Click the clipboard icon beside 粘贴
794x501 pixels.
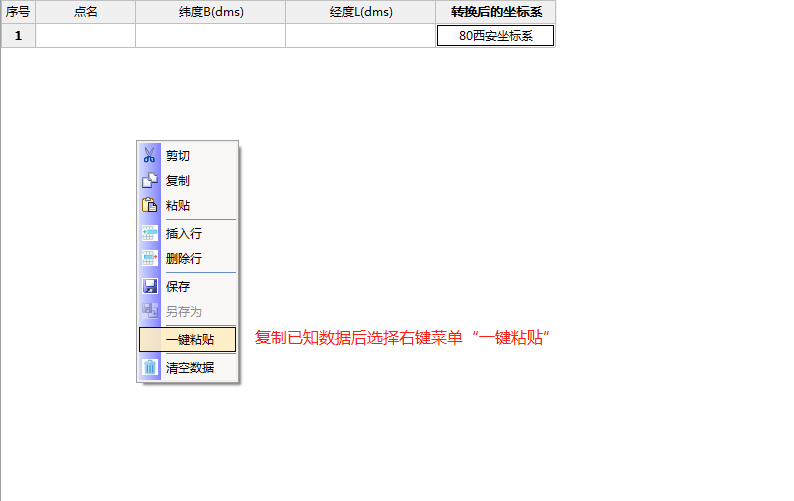pos(149,205)
